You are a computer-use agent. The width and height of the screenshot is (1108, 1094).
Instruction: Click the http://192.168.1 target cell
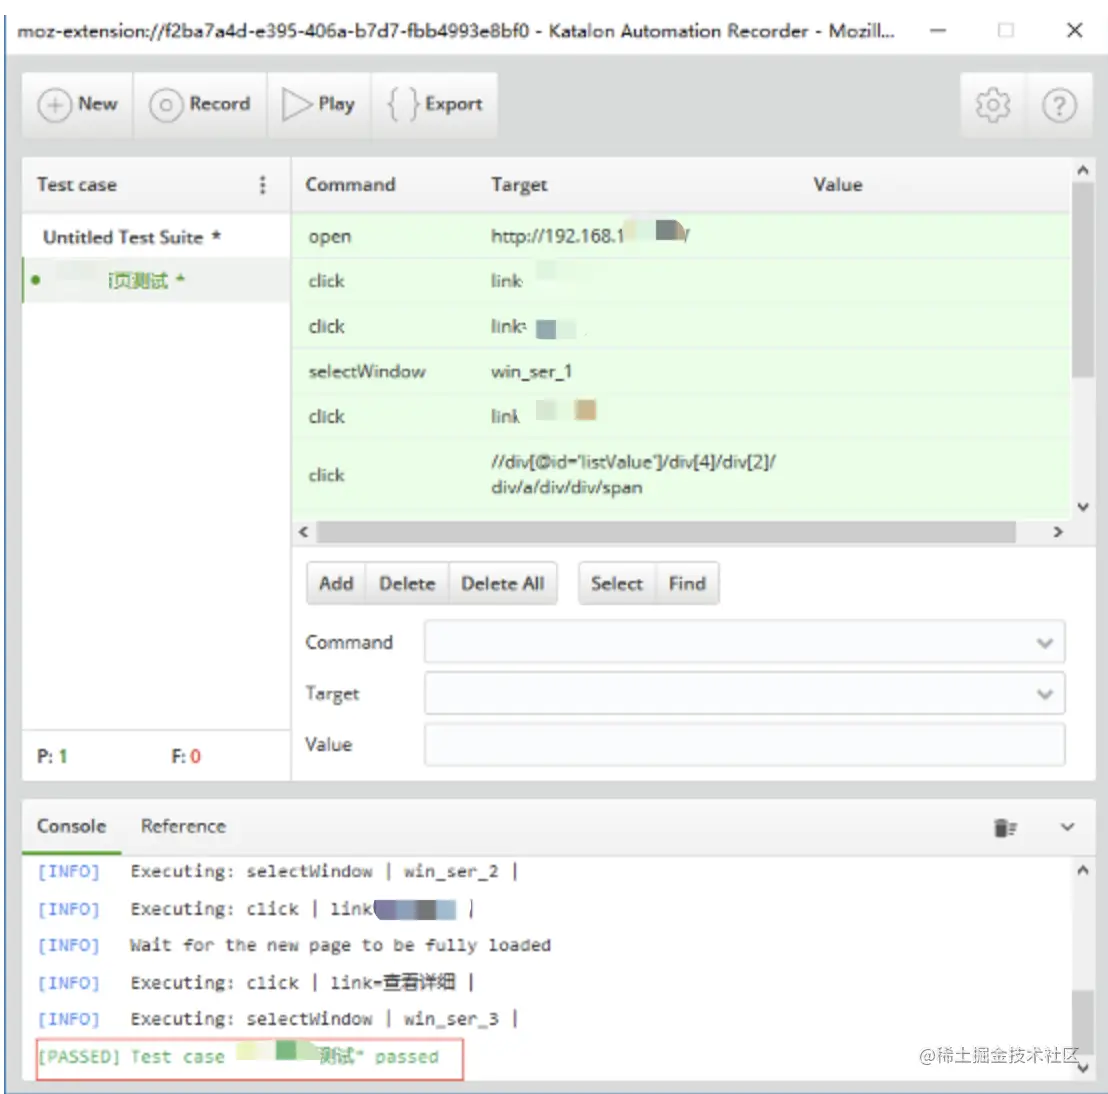point(590,235)
